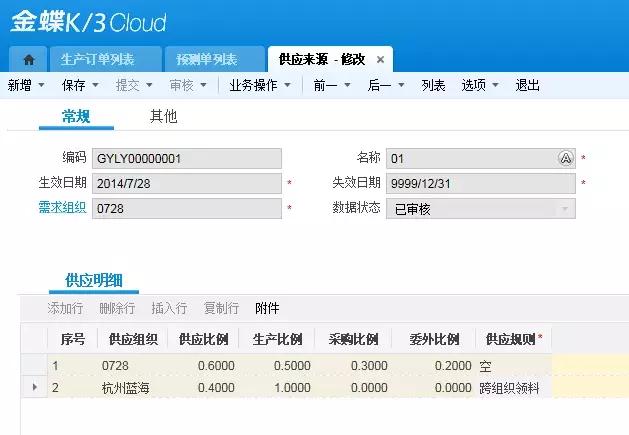Select the 供应明细 tab
Image resolution: width=629 pixels, height=435 pixels.
[x=94, y=280]
